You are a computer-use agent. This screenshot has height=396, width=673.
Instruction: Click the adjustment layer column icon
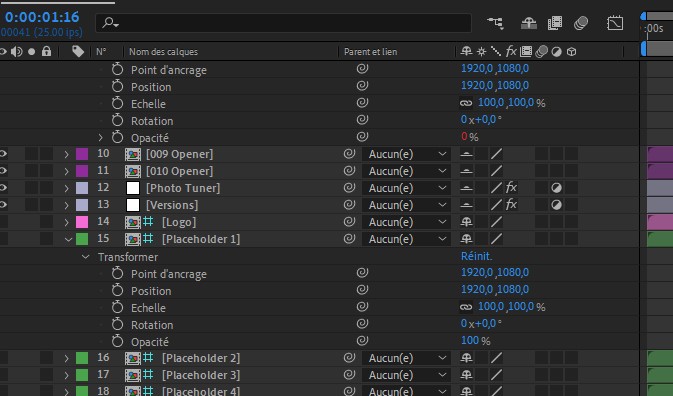click(x=557, y=52)
